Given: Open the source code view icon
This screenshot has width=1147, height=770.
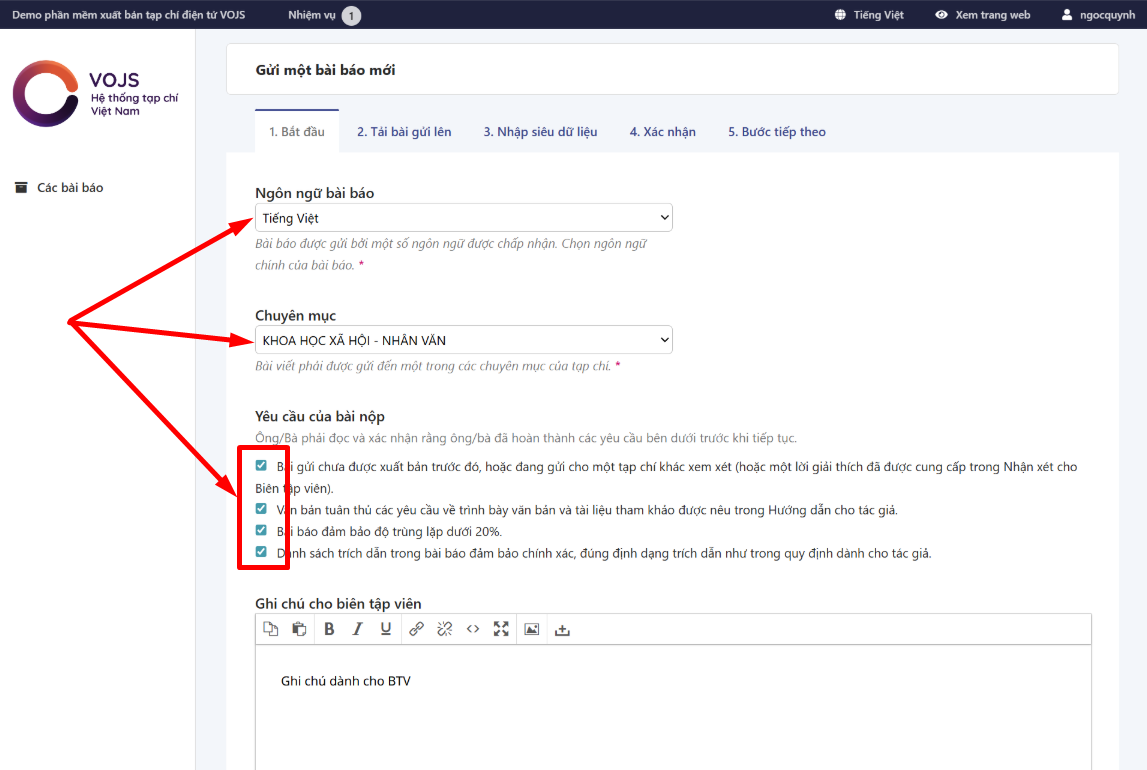Looking at the screenshot, I should click(473, 629).
